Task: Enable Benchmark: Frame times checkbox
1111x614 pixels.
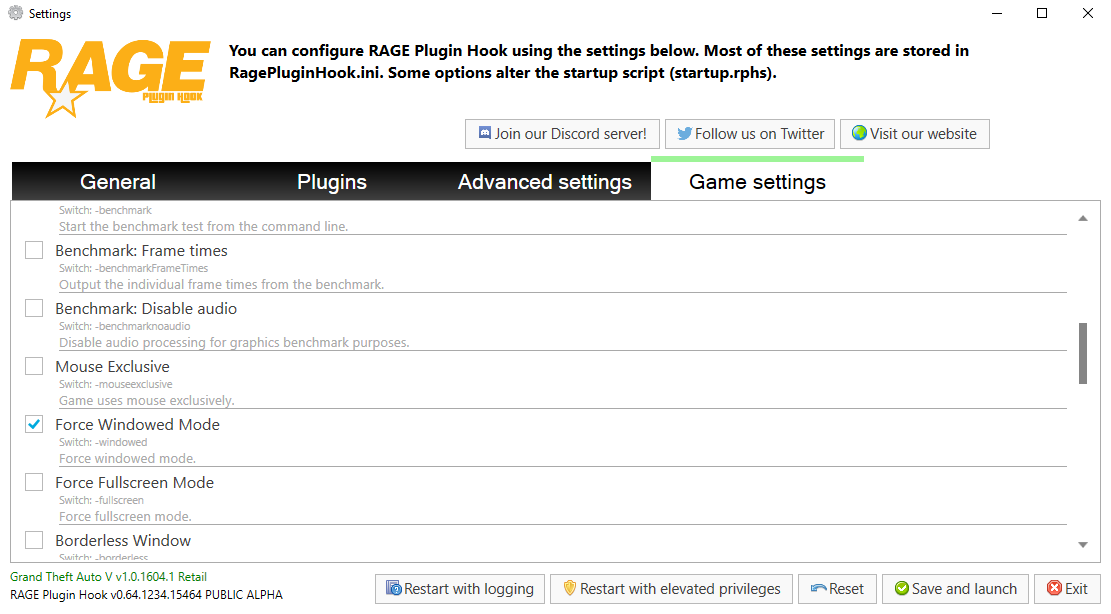Action: tap(34, 250)
